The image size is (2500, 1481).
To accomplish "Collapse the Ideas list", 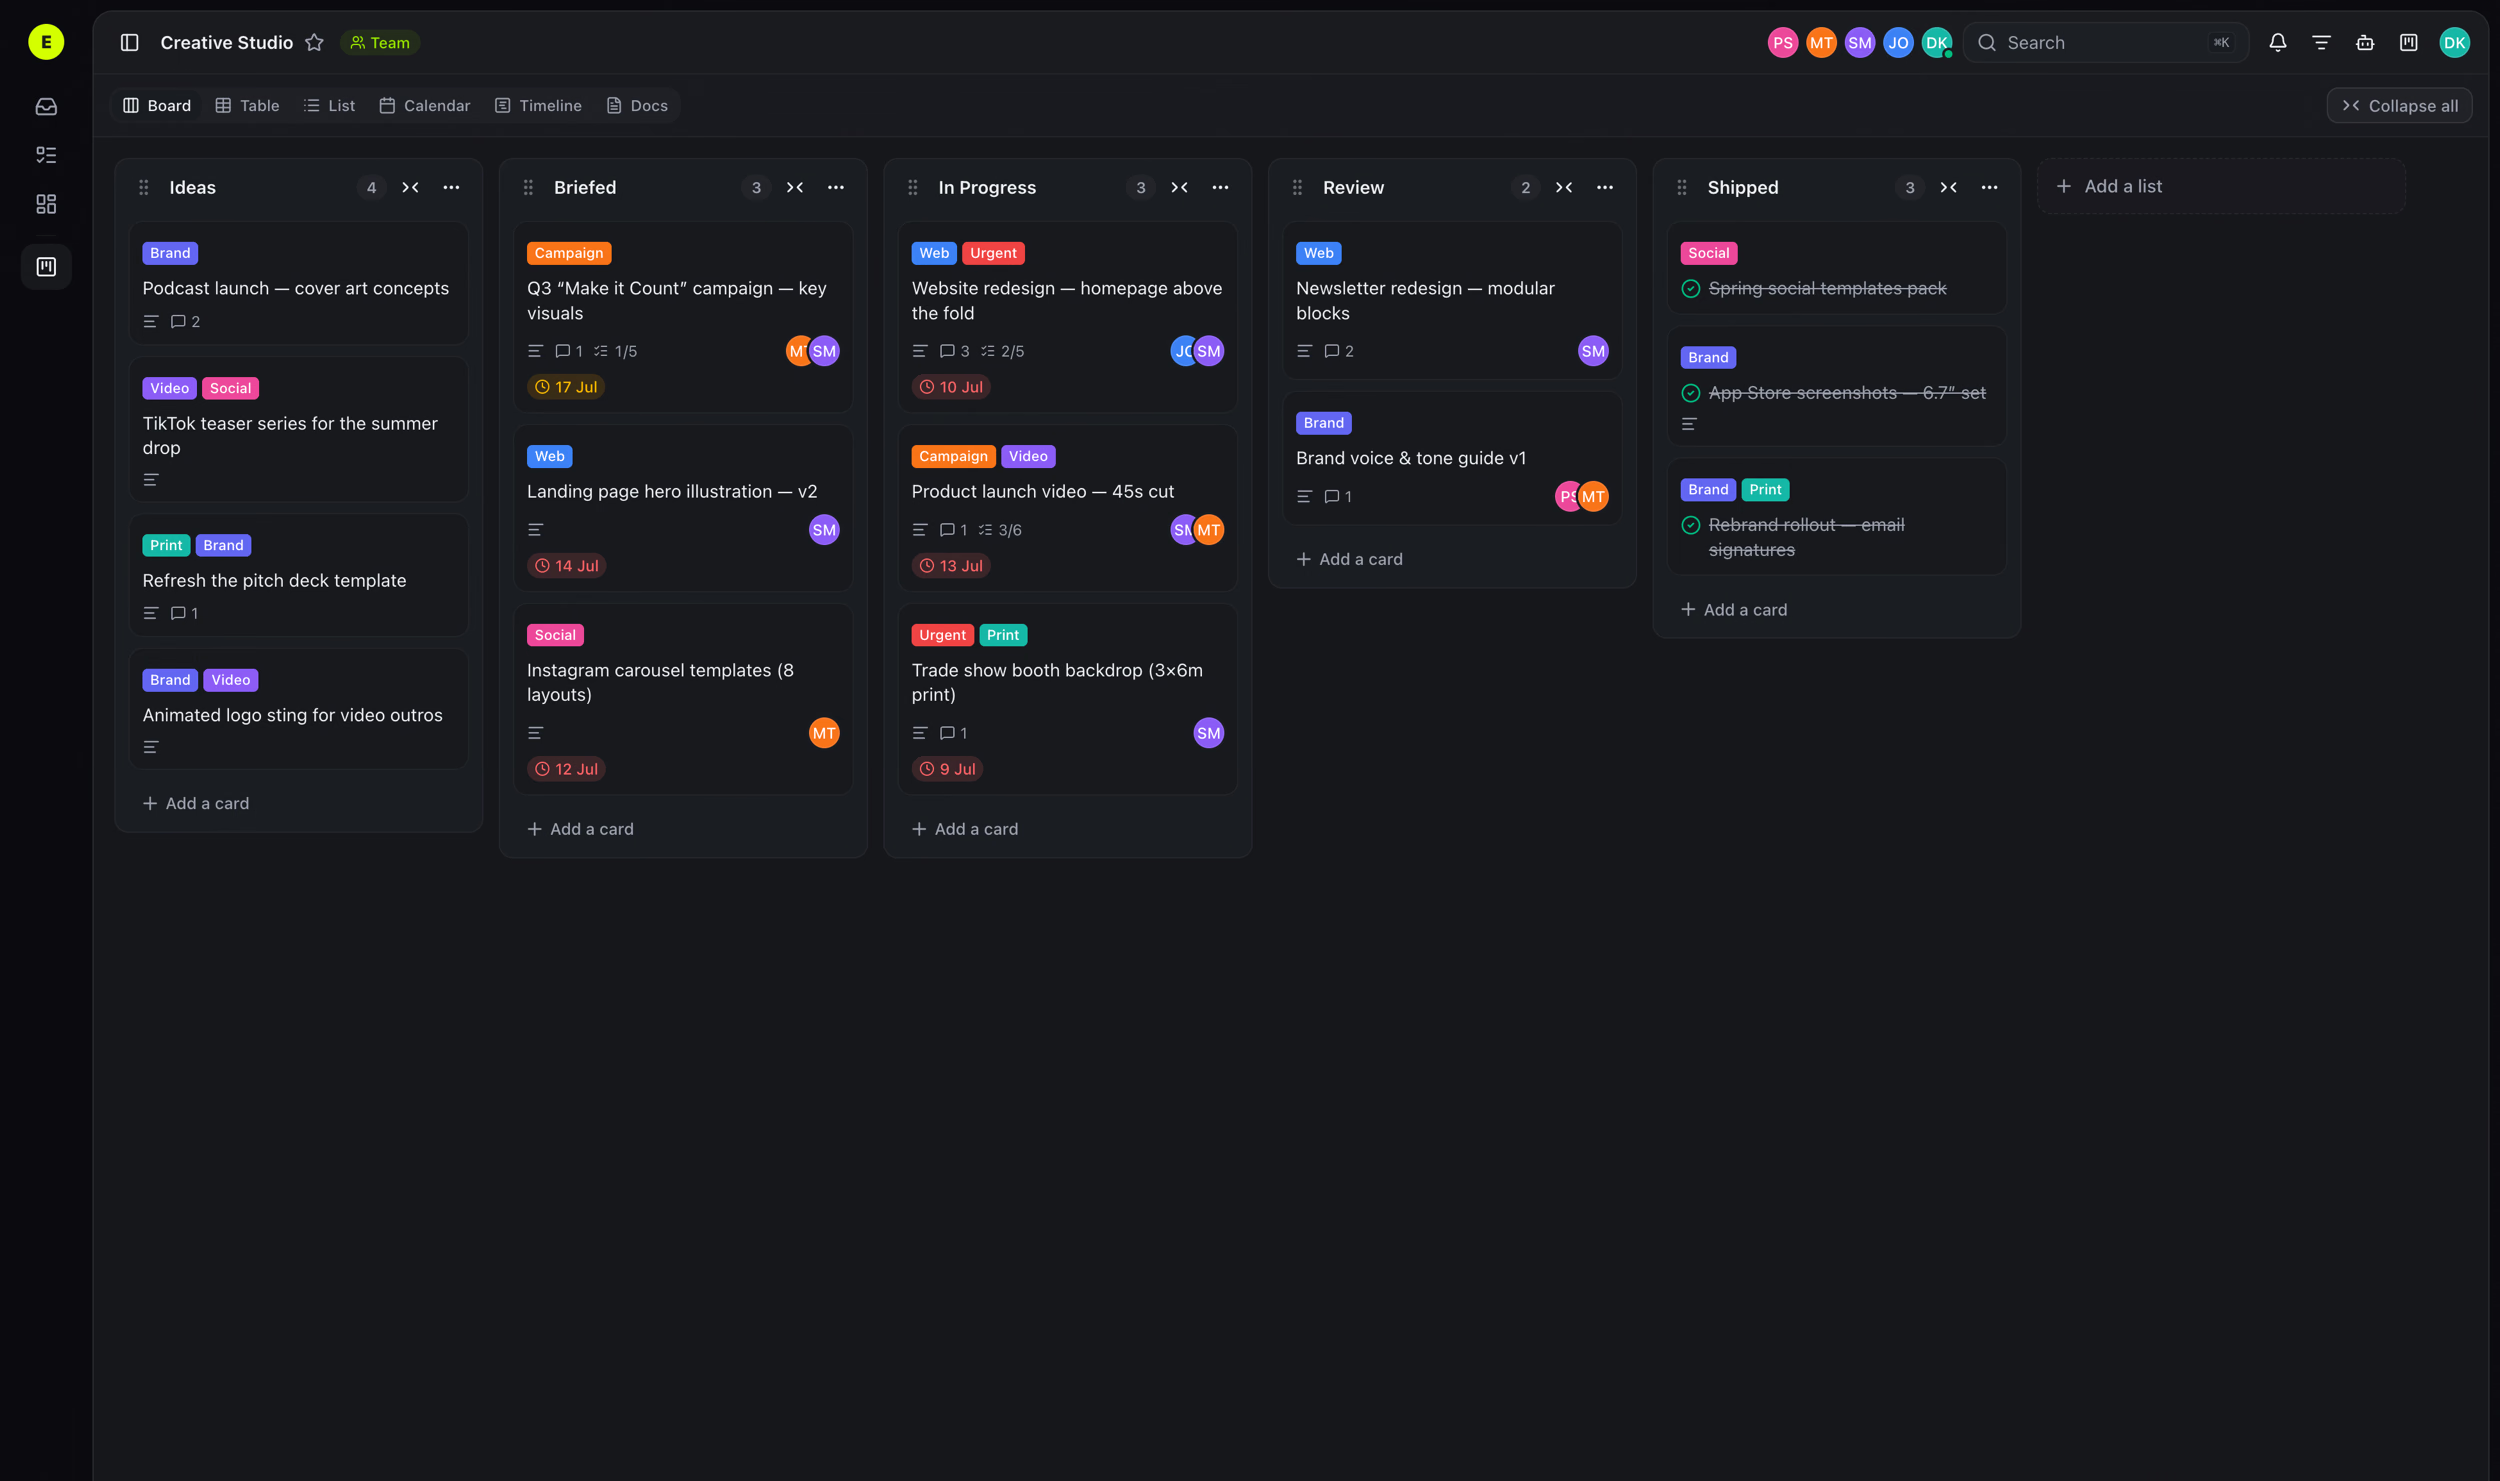I will [x=410, y=188].
